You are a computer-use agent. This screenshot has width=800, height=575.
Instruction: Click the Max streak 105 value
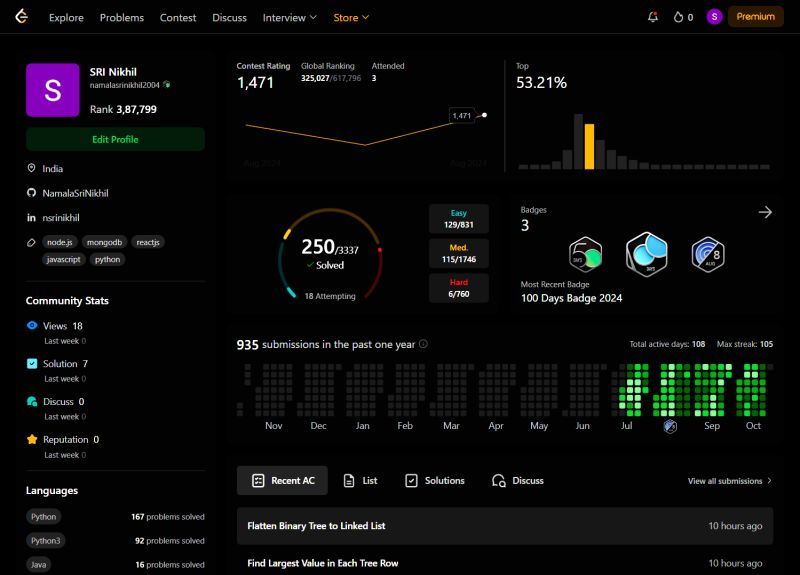766,344
